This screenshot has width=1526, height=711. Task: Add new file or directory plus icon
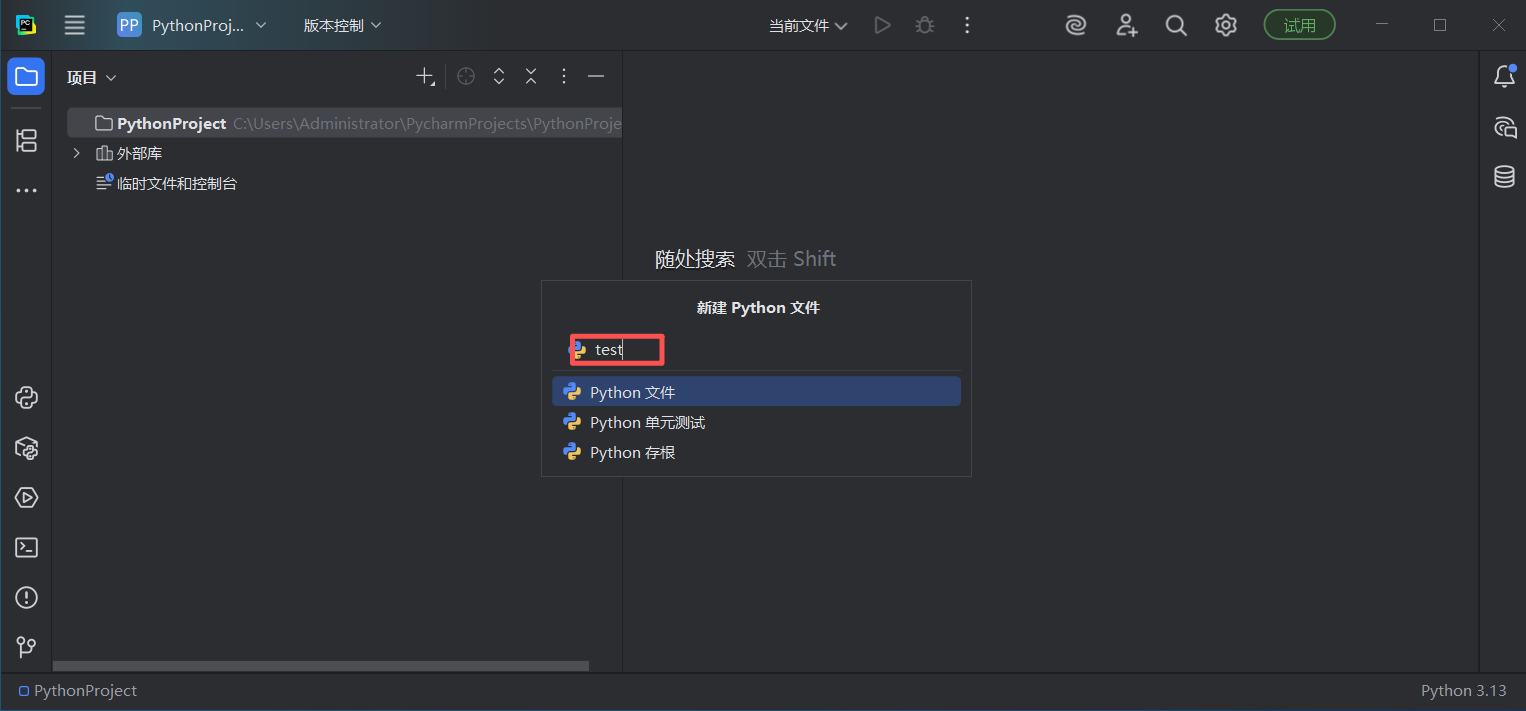click(425, 76)
